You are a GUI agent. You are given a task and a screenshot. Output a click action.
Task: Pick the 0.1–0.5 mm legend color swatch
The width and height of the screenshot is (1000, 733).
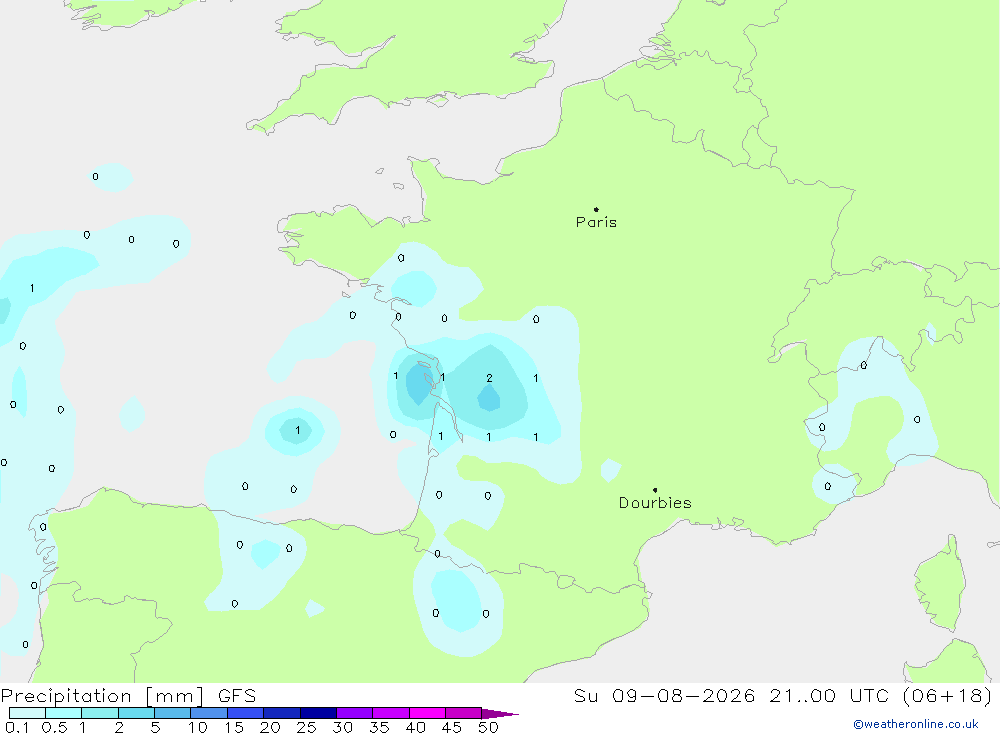tap(27, 713)
